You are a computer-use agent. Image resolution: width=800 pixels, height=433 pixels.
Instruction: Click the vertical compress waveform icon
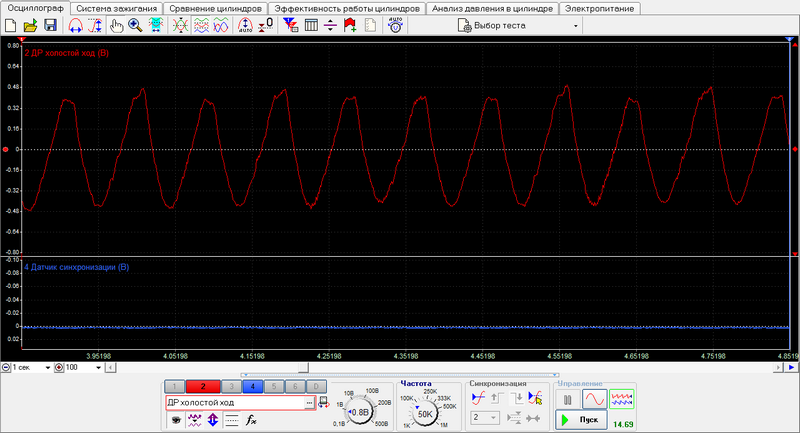coord(180,25)
